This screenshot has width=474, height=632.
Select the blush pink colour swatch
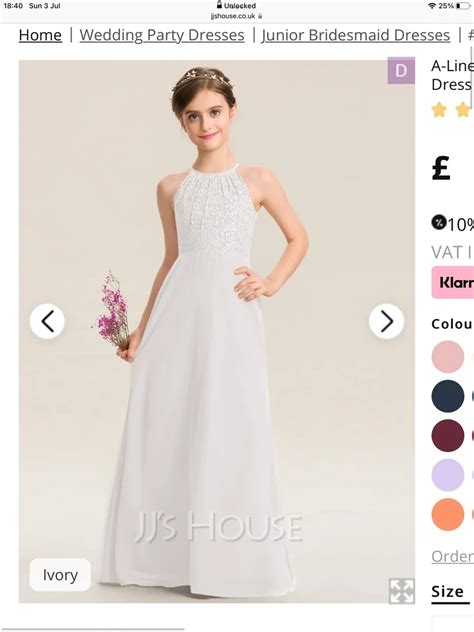(x=447, y=356)
